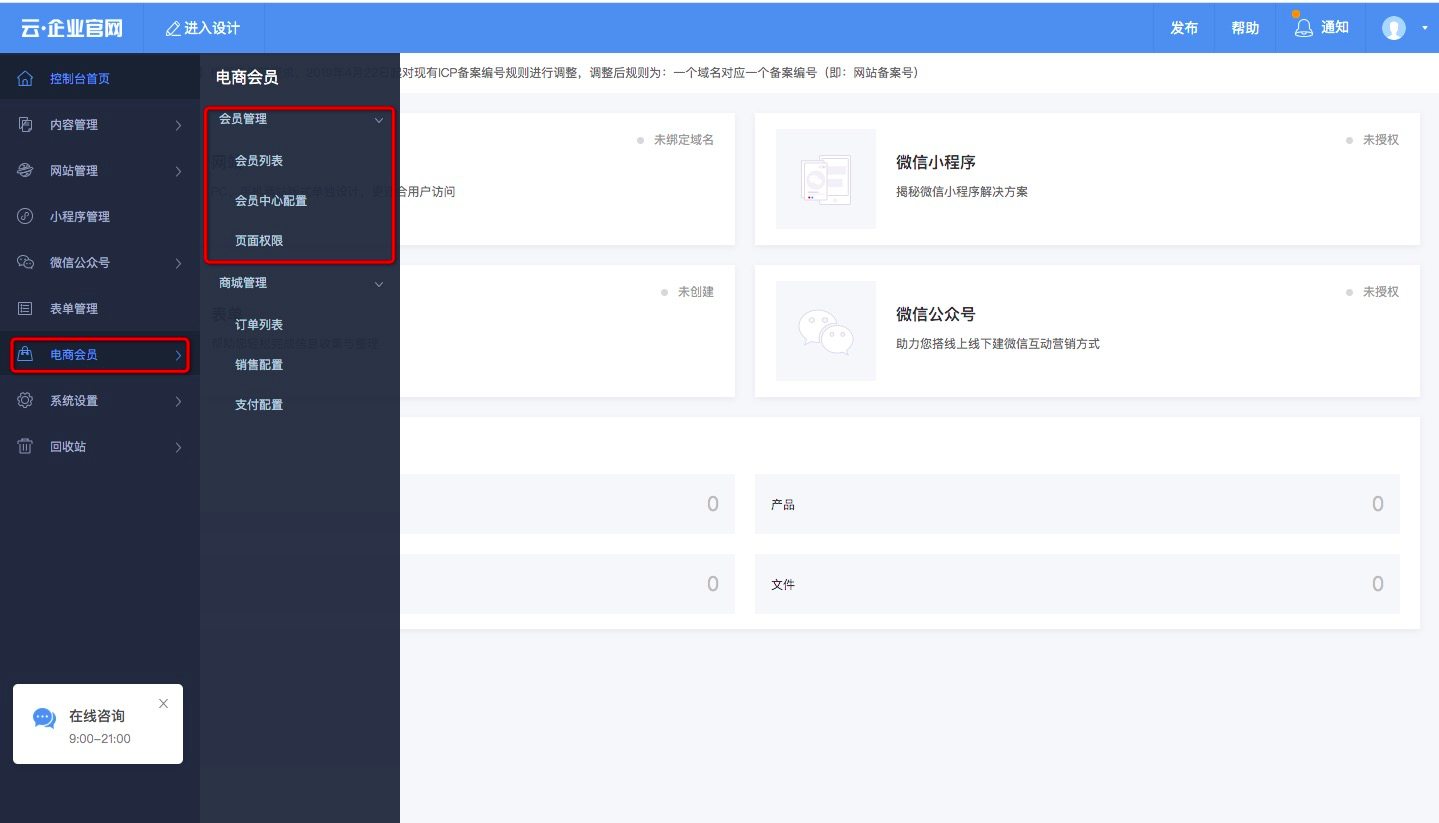Click 进入设计 text in header

click(x=212, y=28)
